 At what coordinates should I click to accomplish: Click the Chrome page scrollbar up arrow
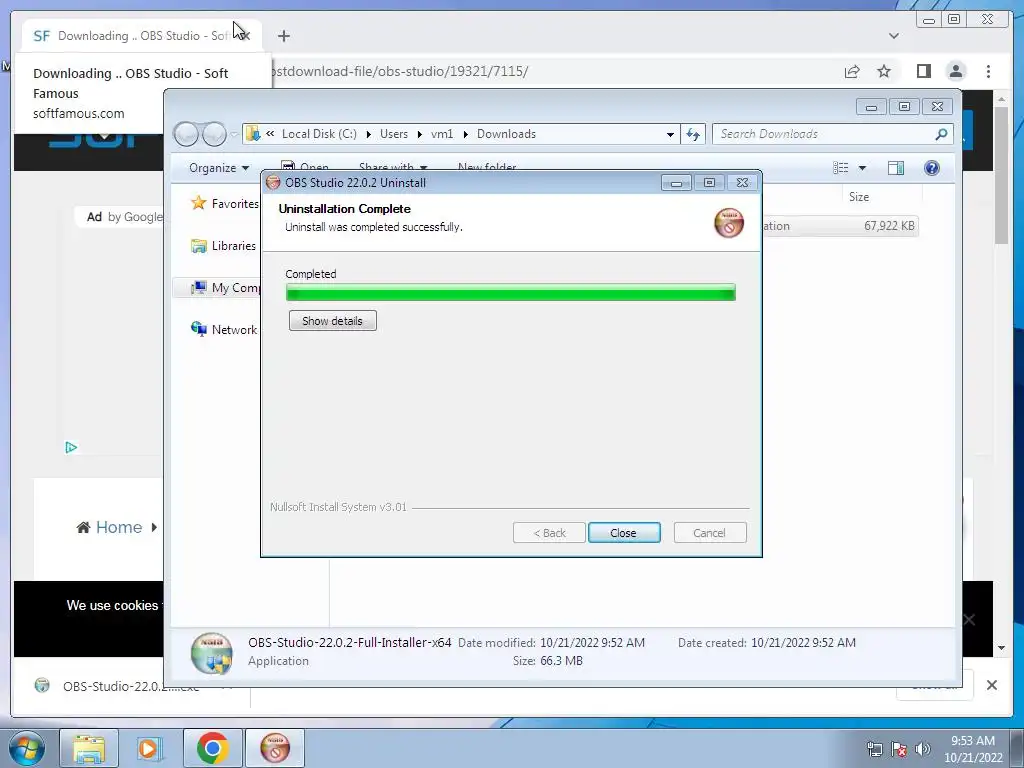1001,99
